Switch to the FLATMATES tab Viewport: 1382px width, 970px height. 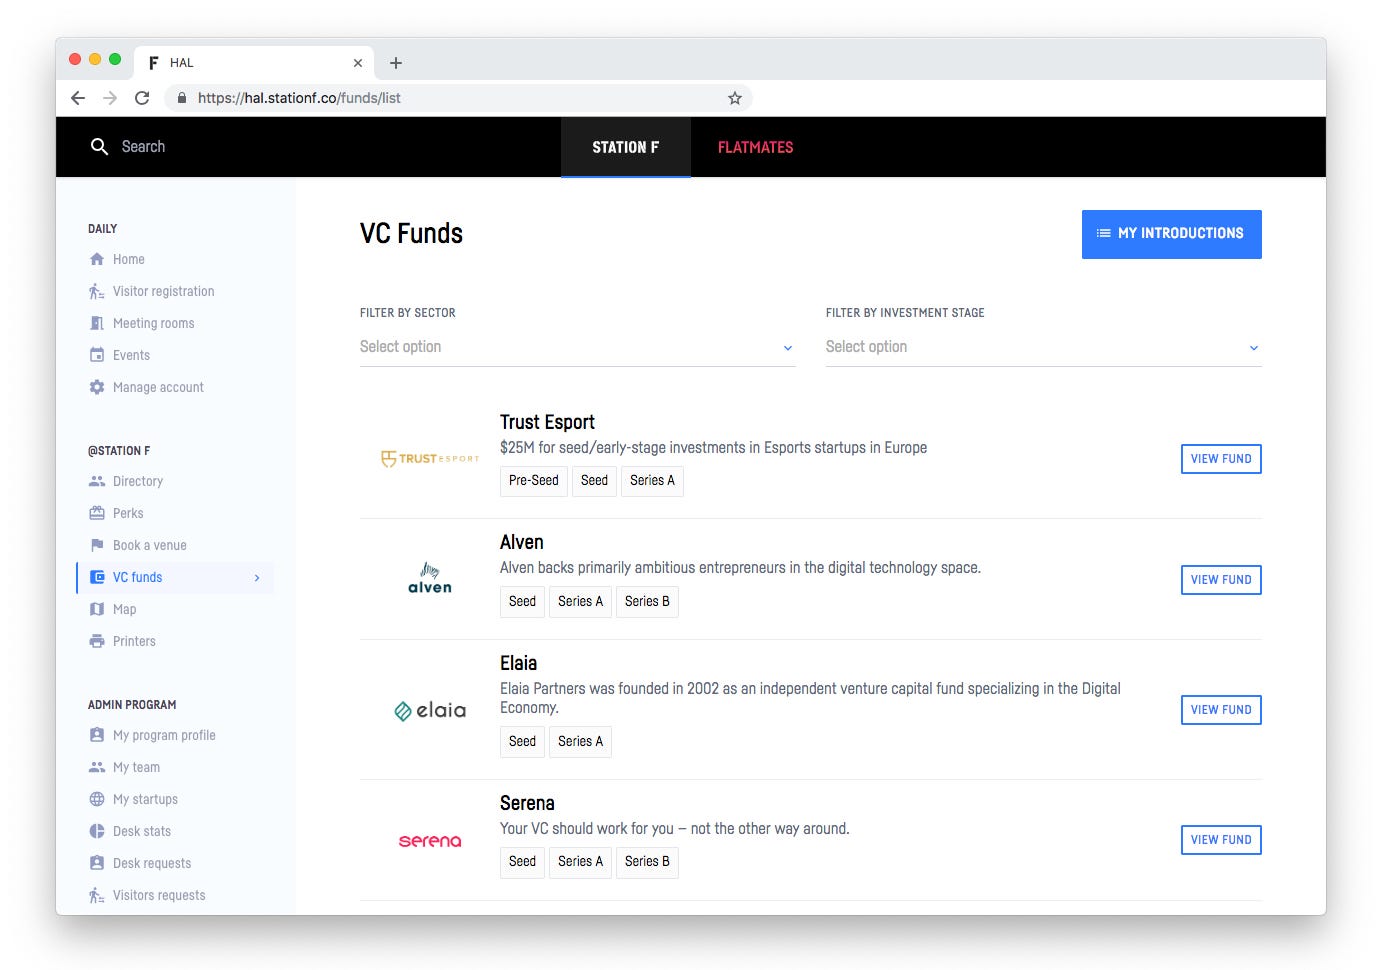coord(755,147)
